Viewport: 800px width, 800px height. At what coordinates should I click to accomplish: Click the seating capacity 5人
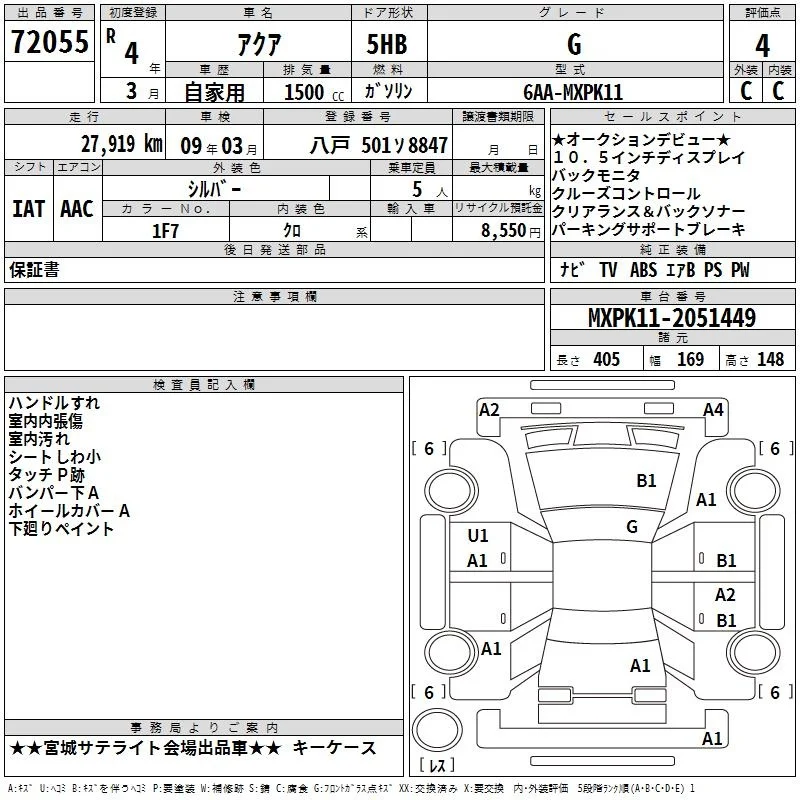coord(430,189)
